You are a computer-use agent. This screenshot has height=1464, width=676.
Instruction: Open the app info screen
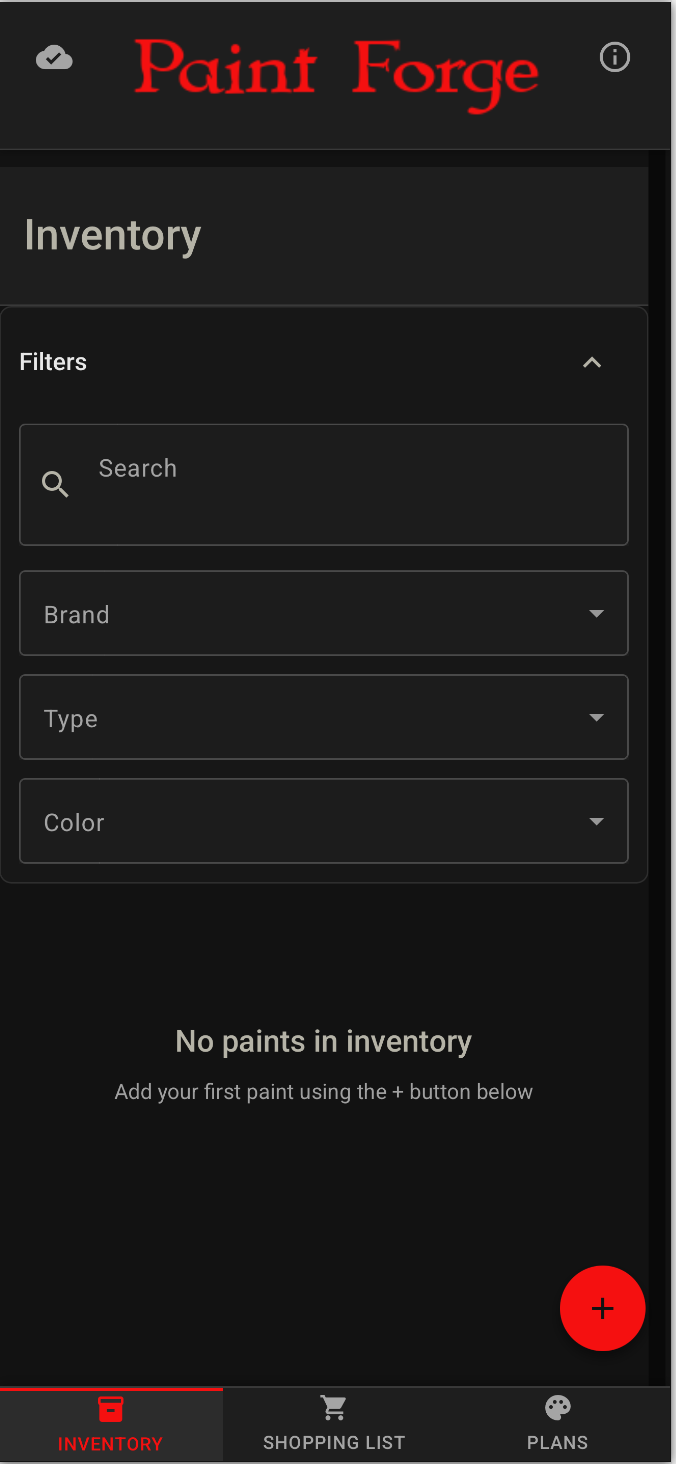(x=615, y=57)
